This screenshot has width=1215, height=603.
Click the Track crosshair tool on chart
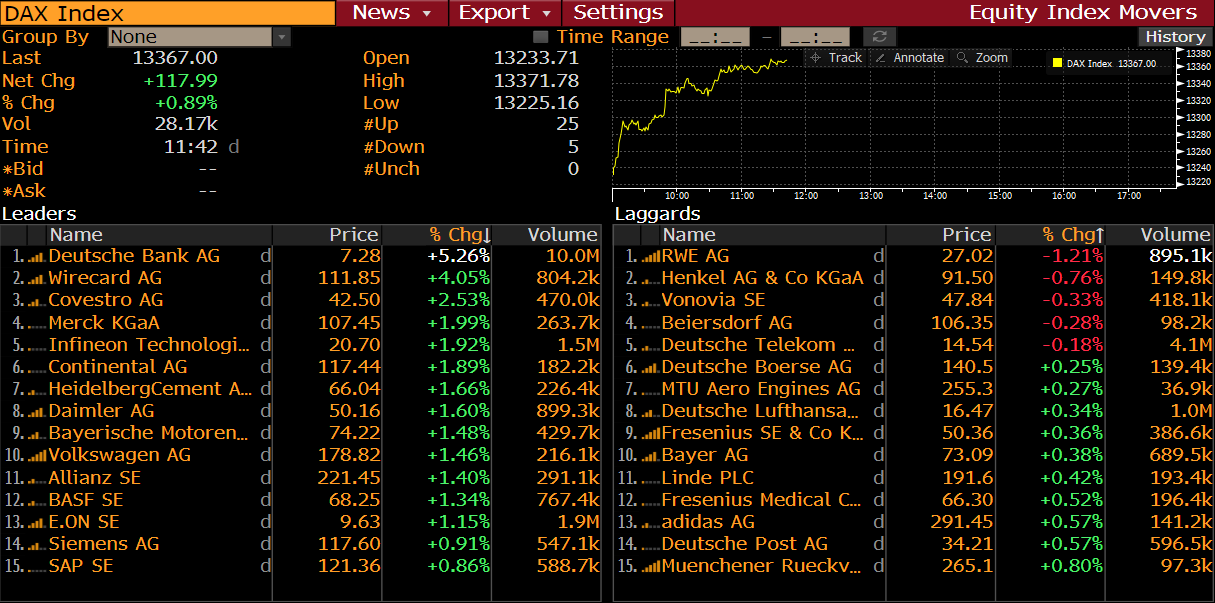pos(835,58)
